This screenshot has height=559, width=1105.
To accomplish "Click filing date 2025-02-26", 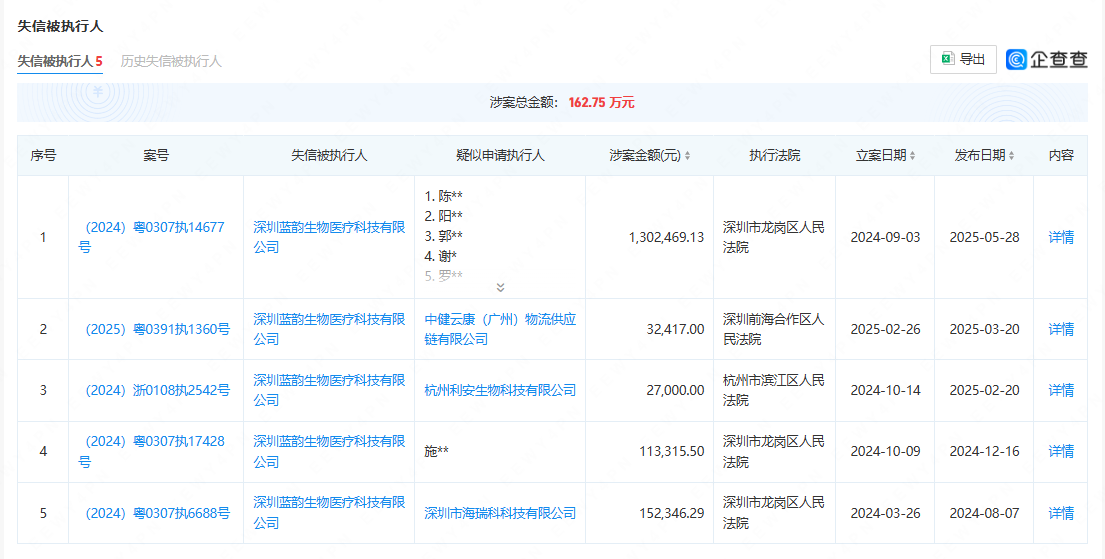I will click(x=885, y=329).
